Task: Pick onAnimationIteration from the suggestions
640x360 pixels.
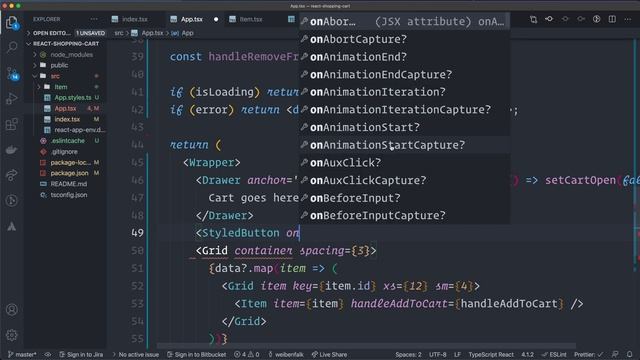Action: pos(404,92)
